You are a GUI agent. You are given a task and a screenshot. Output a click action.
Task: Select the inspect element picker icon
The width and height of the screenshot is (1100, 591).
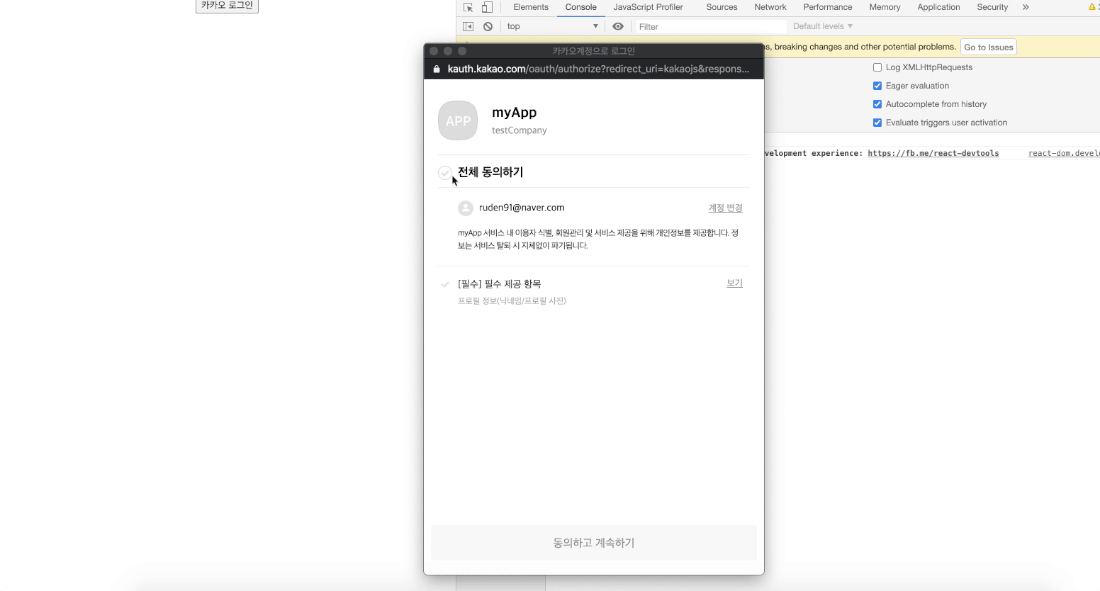point(468,7)
